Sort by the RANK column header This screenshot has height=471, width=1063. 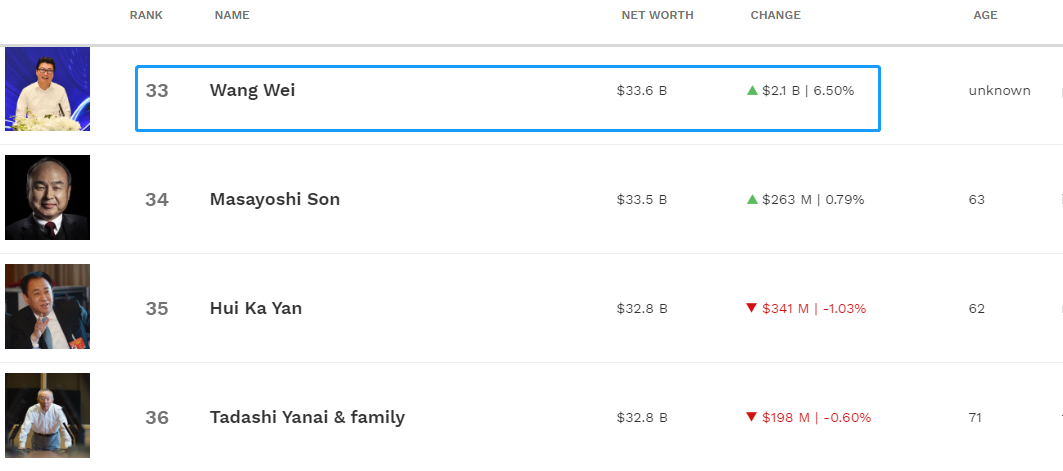pyautogui.click(x=146, y=15)
